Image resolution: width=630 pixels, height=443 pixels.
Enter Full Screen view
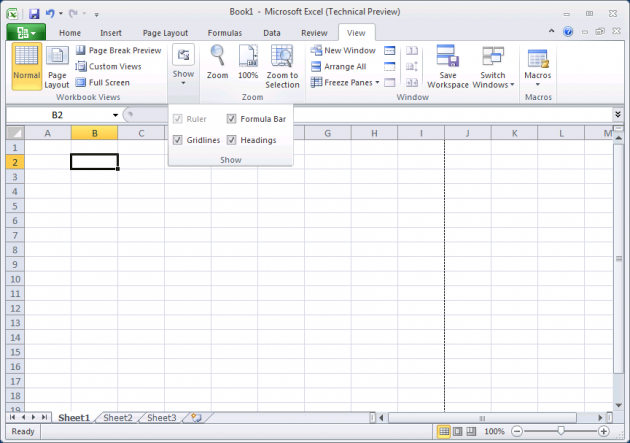click(103, 82)
